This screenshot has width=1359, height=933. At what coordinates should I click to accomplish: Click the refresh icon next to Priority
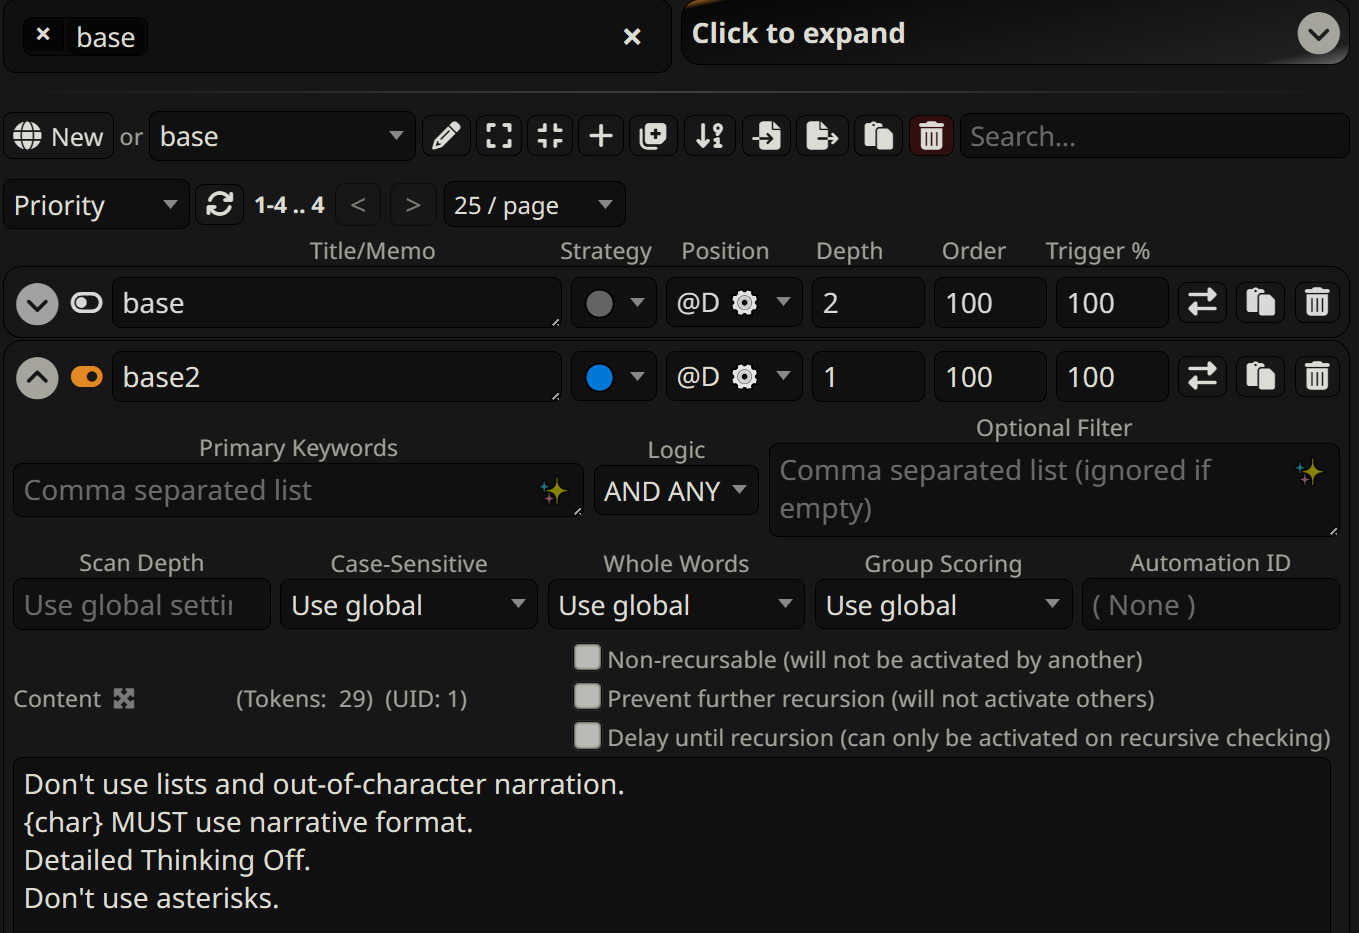click(219, 205)
